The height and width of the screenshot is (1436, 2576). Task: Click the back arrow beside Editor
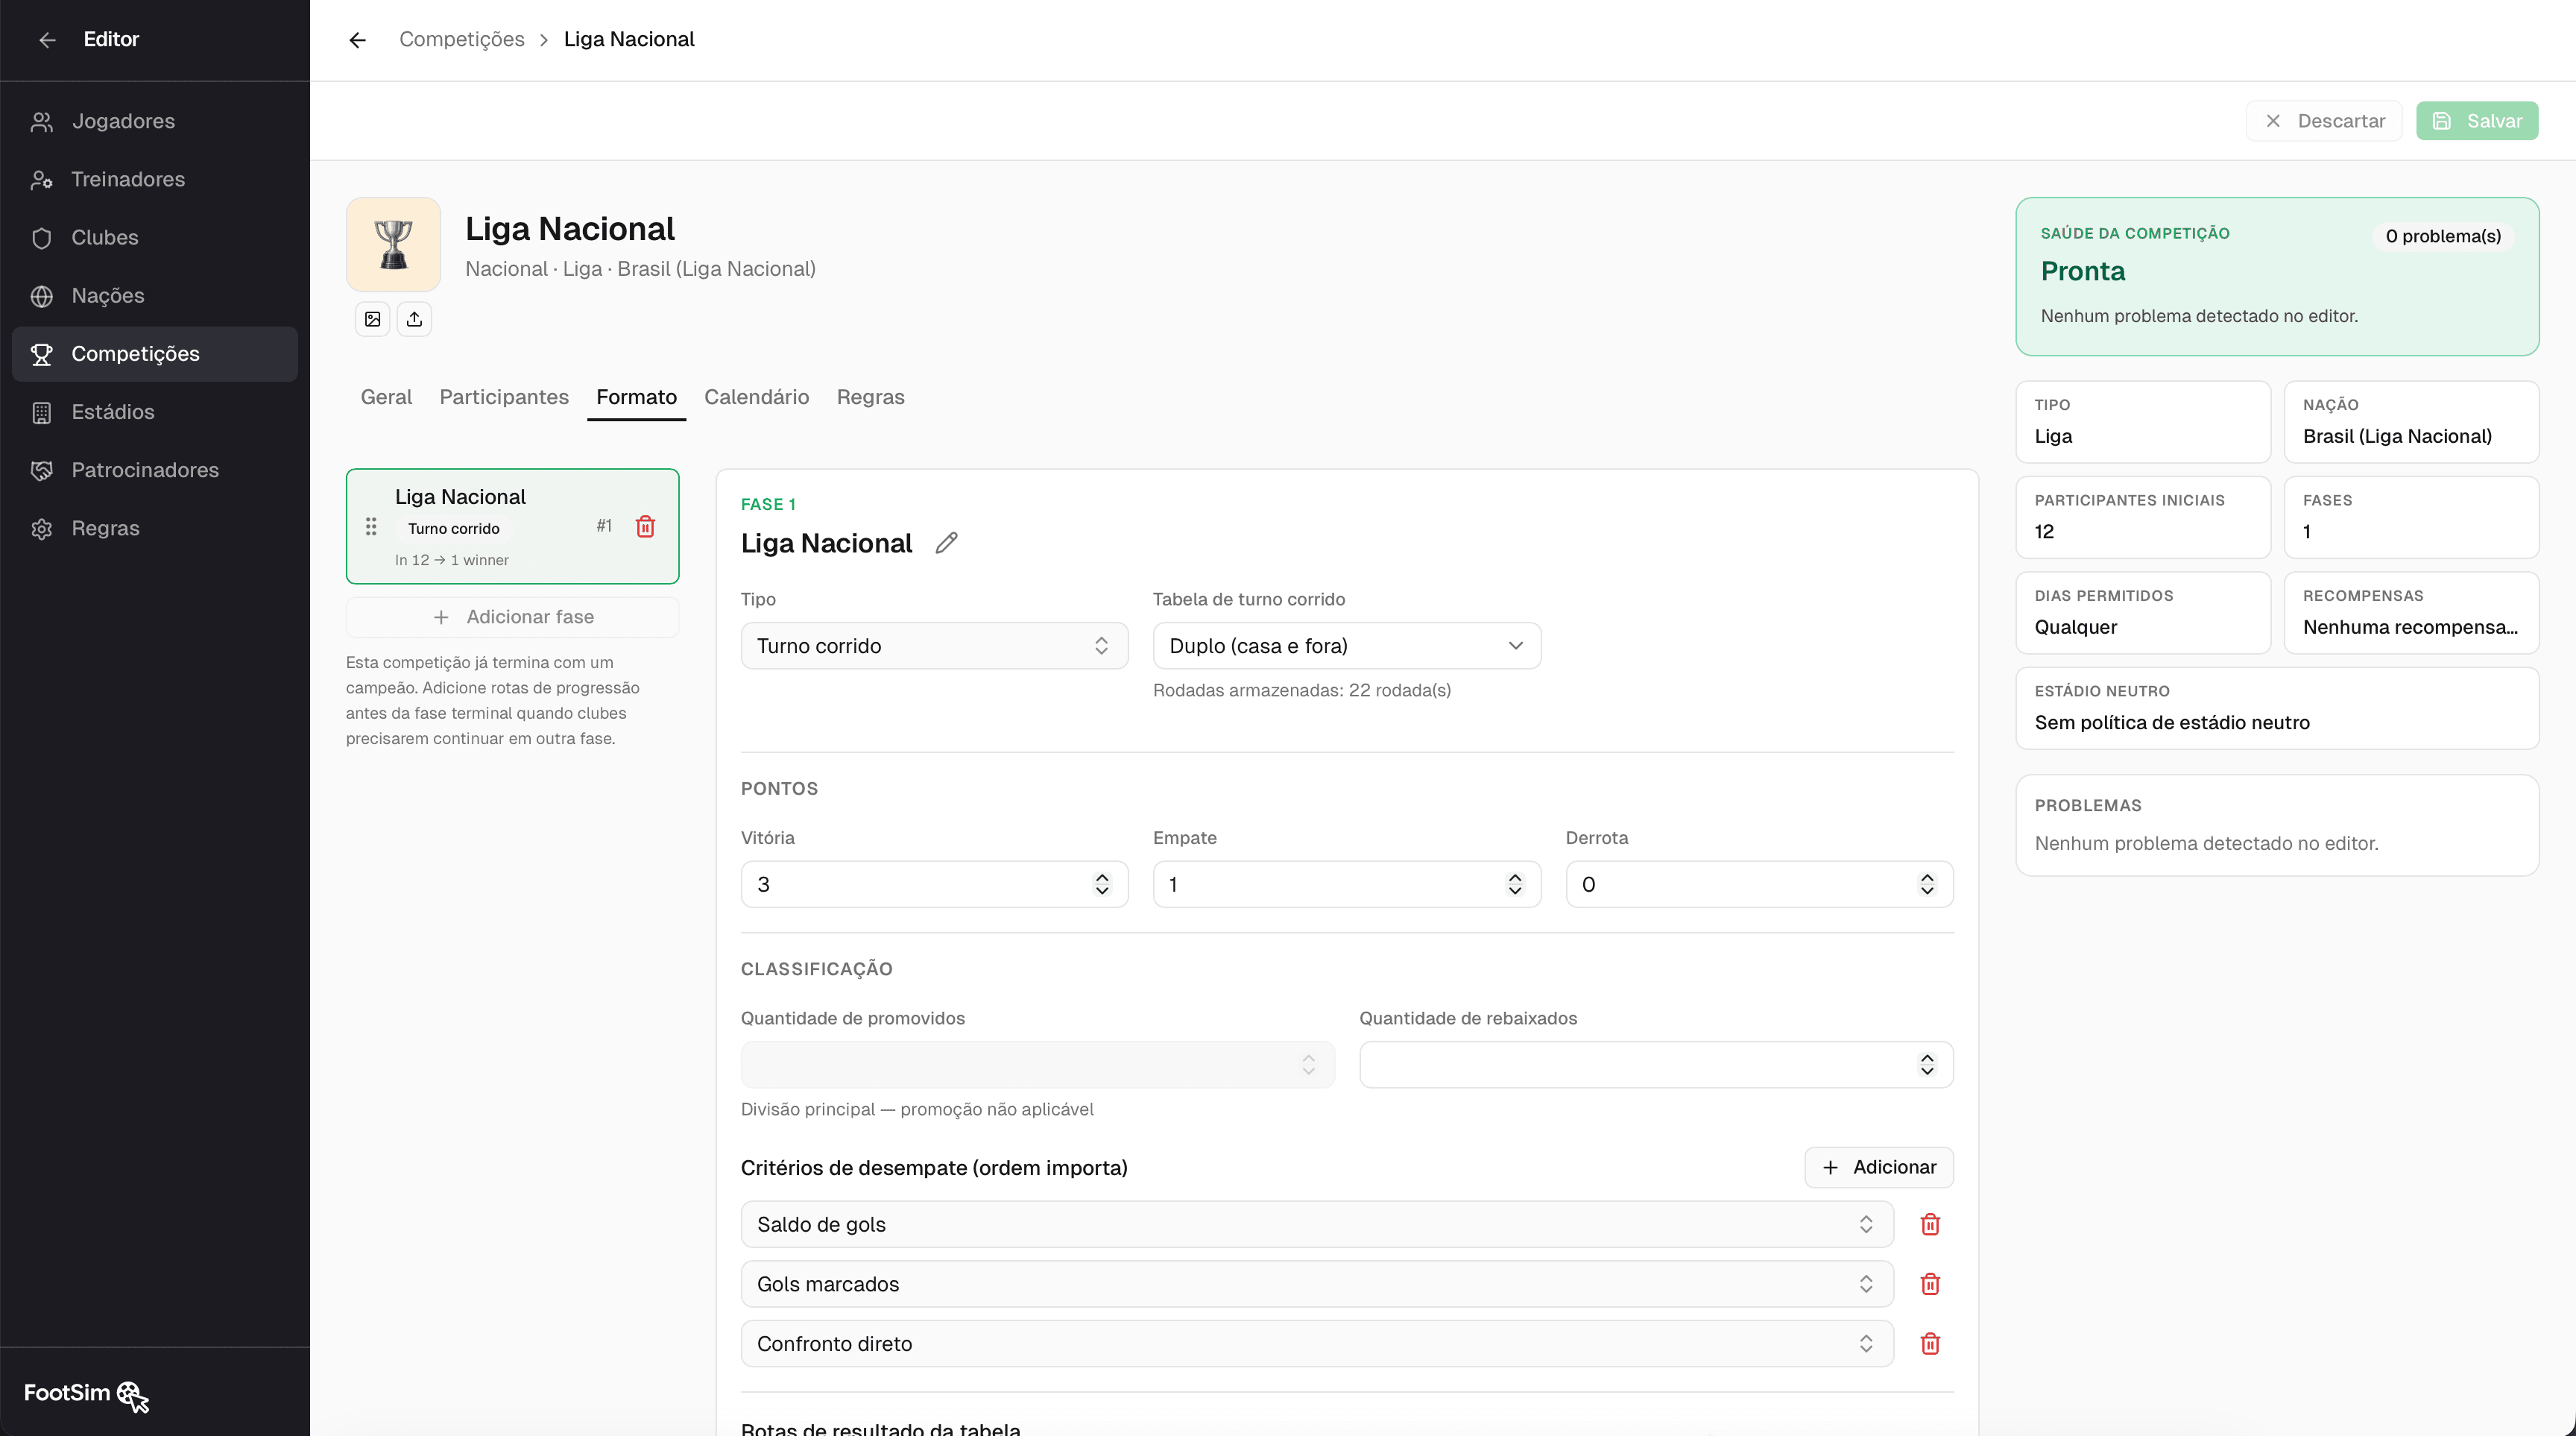point(47,40)
